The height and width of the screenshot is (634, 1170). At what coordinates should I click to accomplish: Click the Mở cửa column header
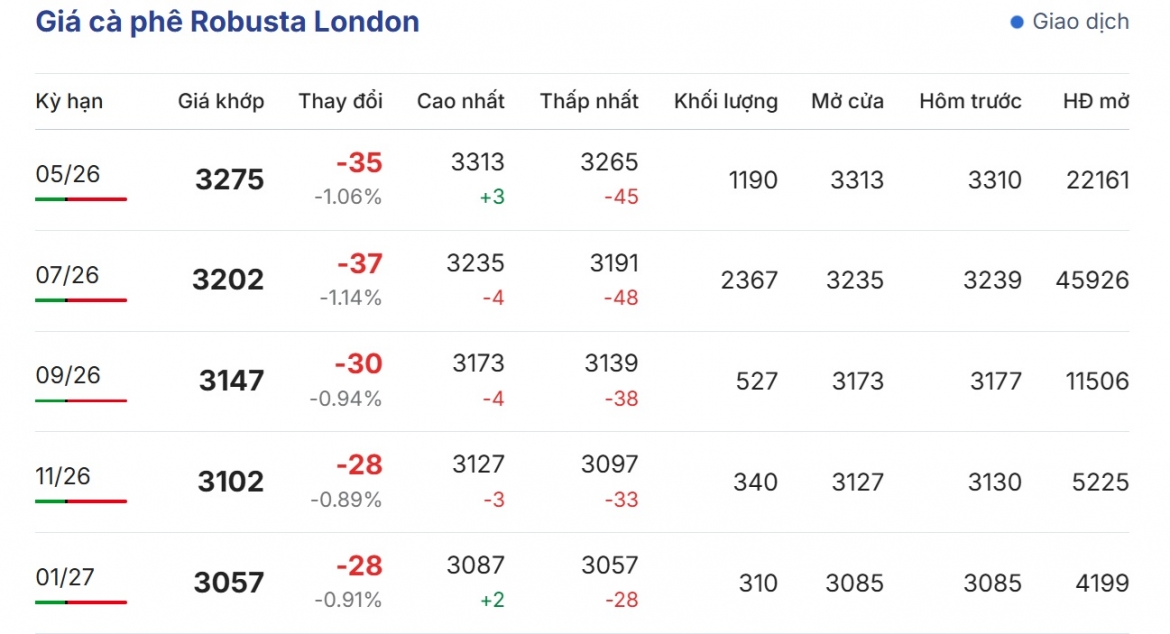tap(848, 101)
